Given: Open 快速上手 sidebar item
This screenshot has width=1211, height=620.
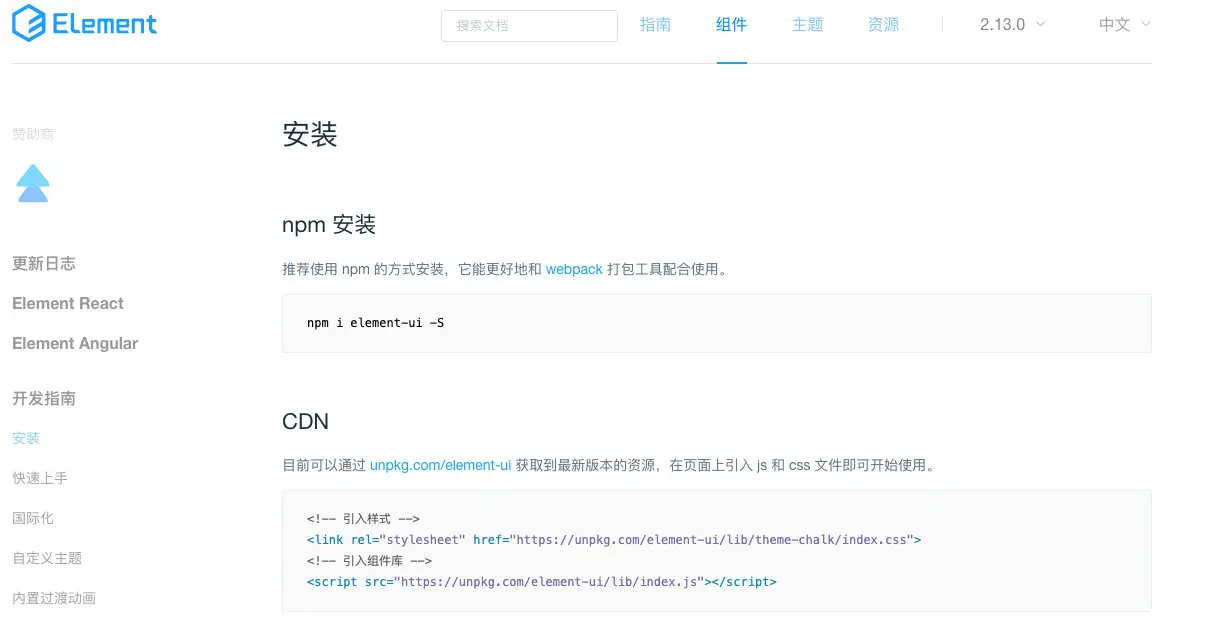Looking at the screenshot, I should [x=40, y=478].
